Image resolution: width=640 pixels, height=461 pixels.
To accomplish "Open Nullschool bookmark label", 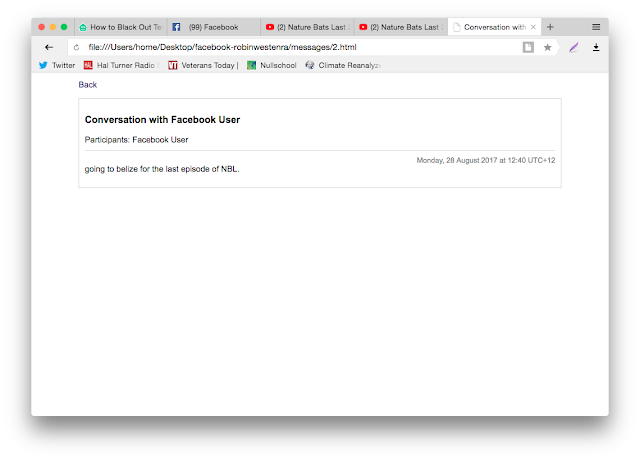I will [278, 65].
